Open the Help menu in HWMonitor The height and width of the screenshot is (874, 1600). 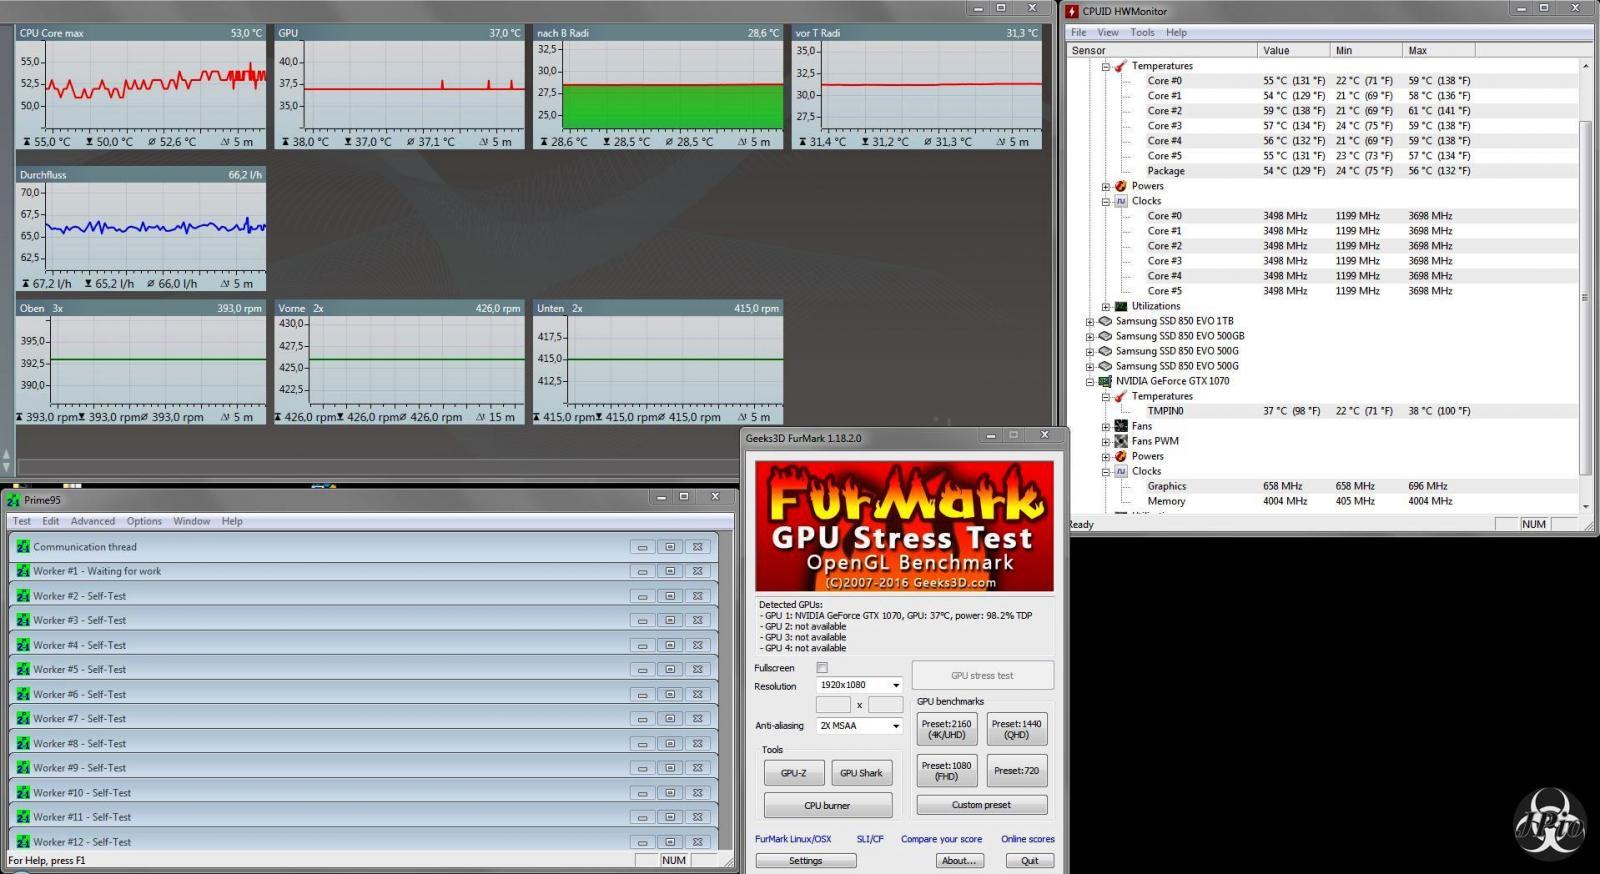[1176, 32]
